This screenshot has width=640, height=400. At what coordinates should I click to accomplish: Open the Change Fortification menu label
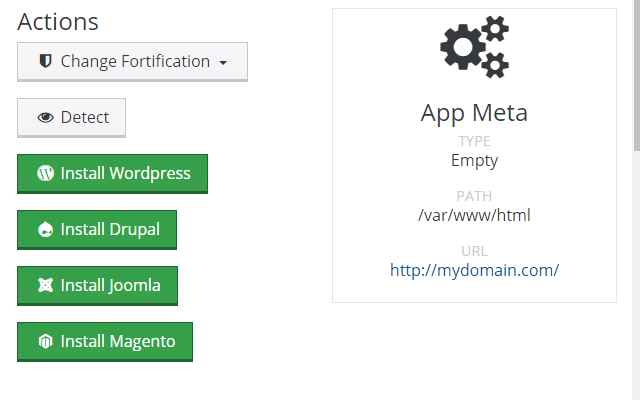coord(135,62)
